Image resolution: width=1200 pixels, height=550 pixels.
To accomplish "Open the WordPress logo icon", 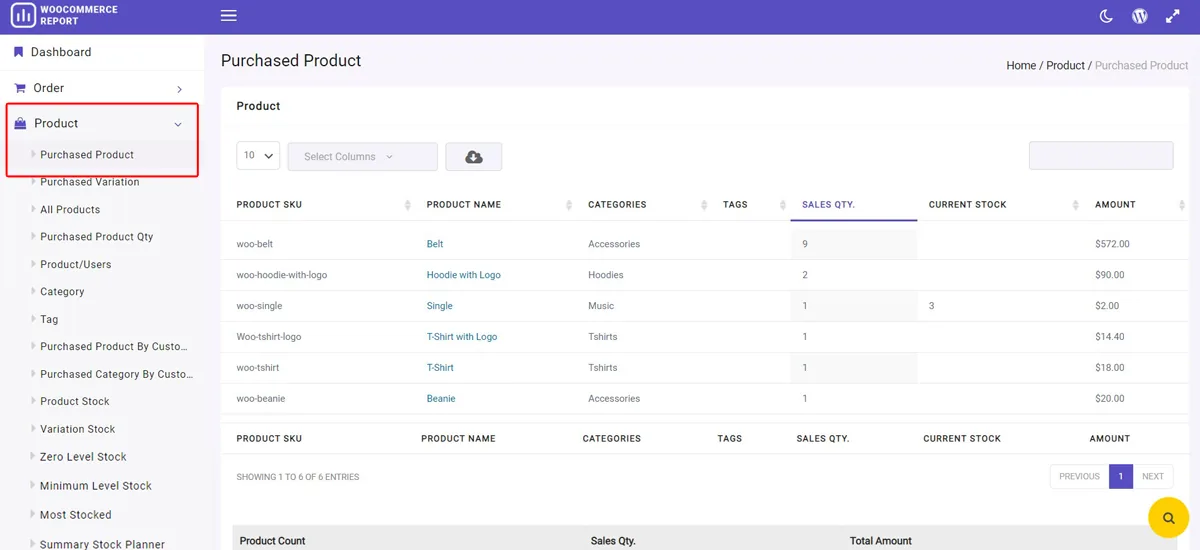I will point(1139,16).
